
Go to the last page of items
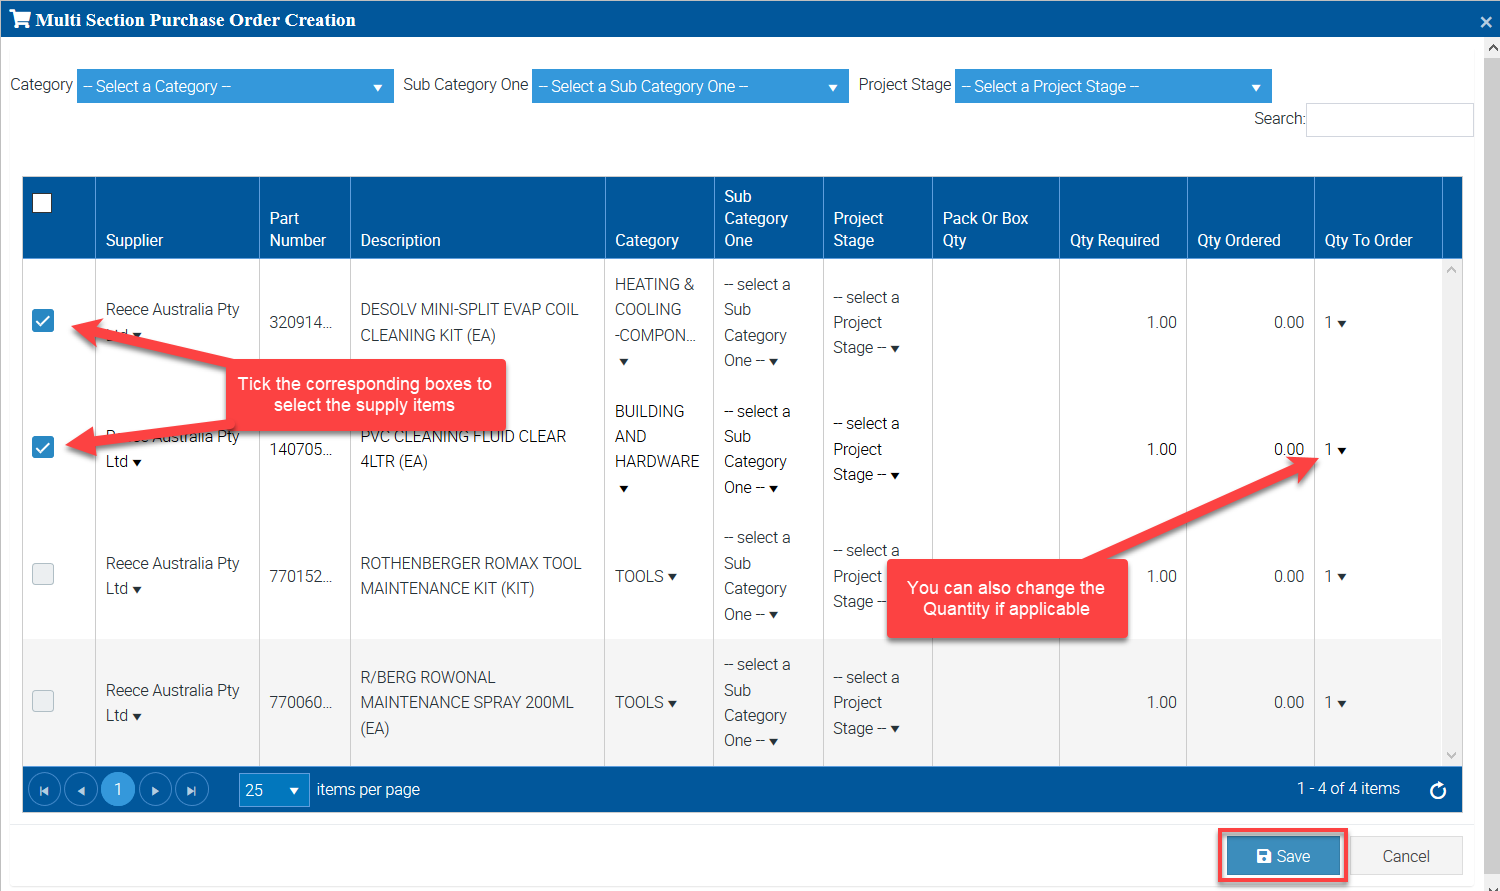tap(191, 790)
